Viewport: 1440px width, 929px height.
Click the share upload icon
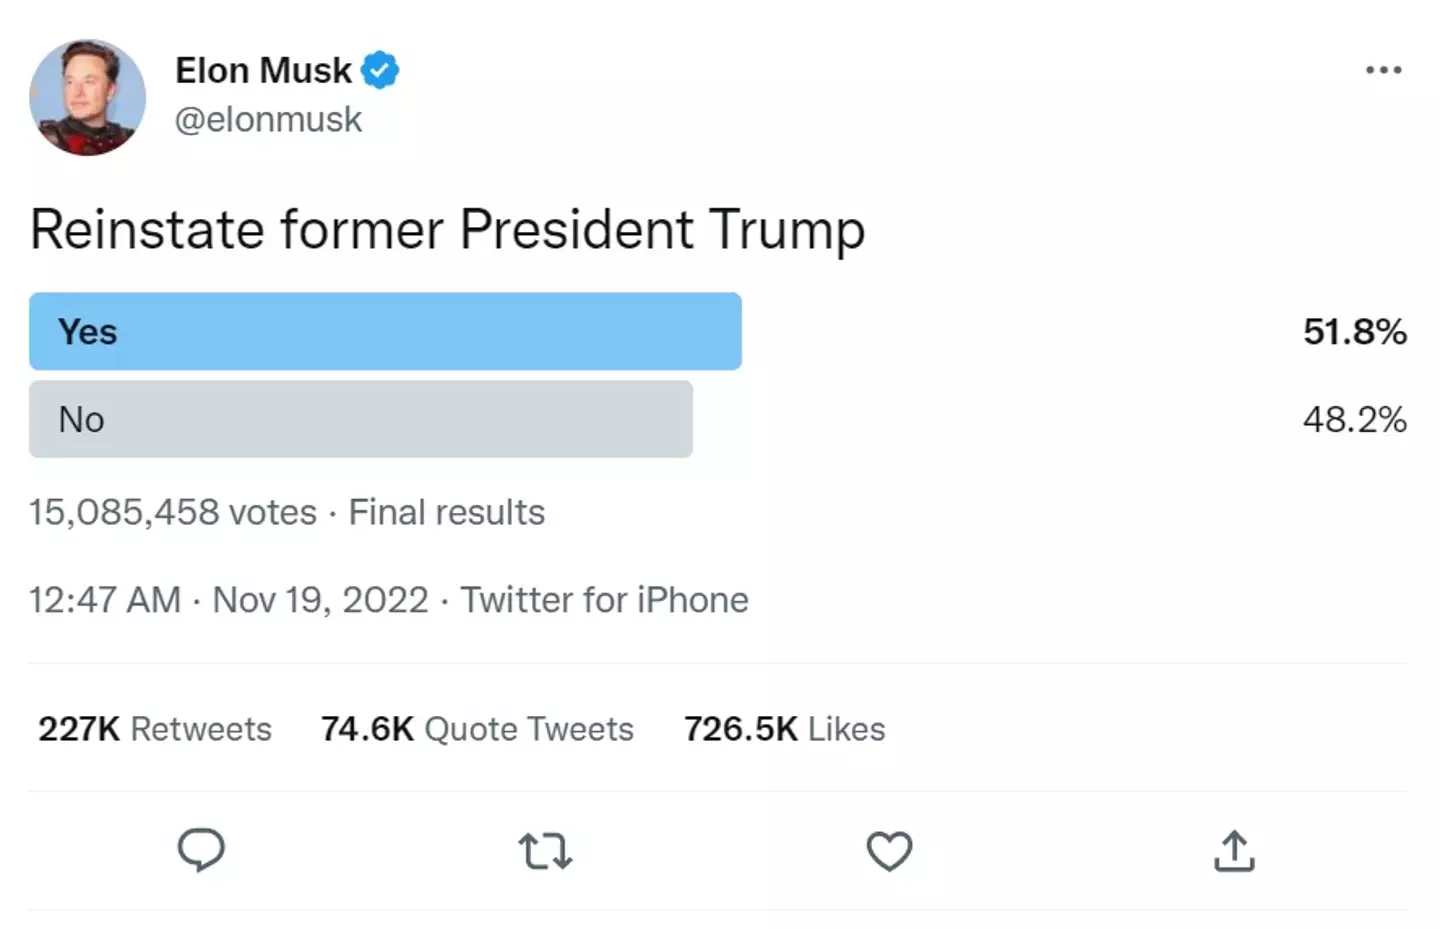tap(1234, 852)
